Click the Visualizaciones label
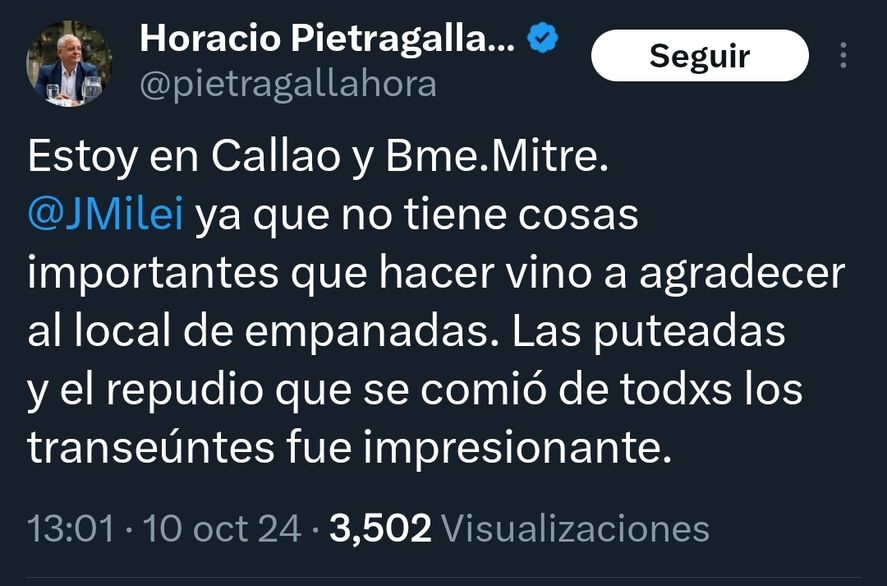The image size is (887, 586). pyautogui.click(x=575, y=528)
